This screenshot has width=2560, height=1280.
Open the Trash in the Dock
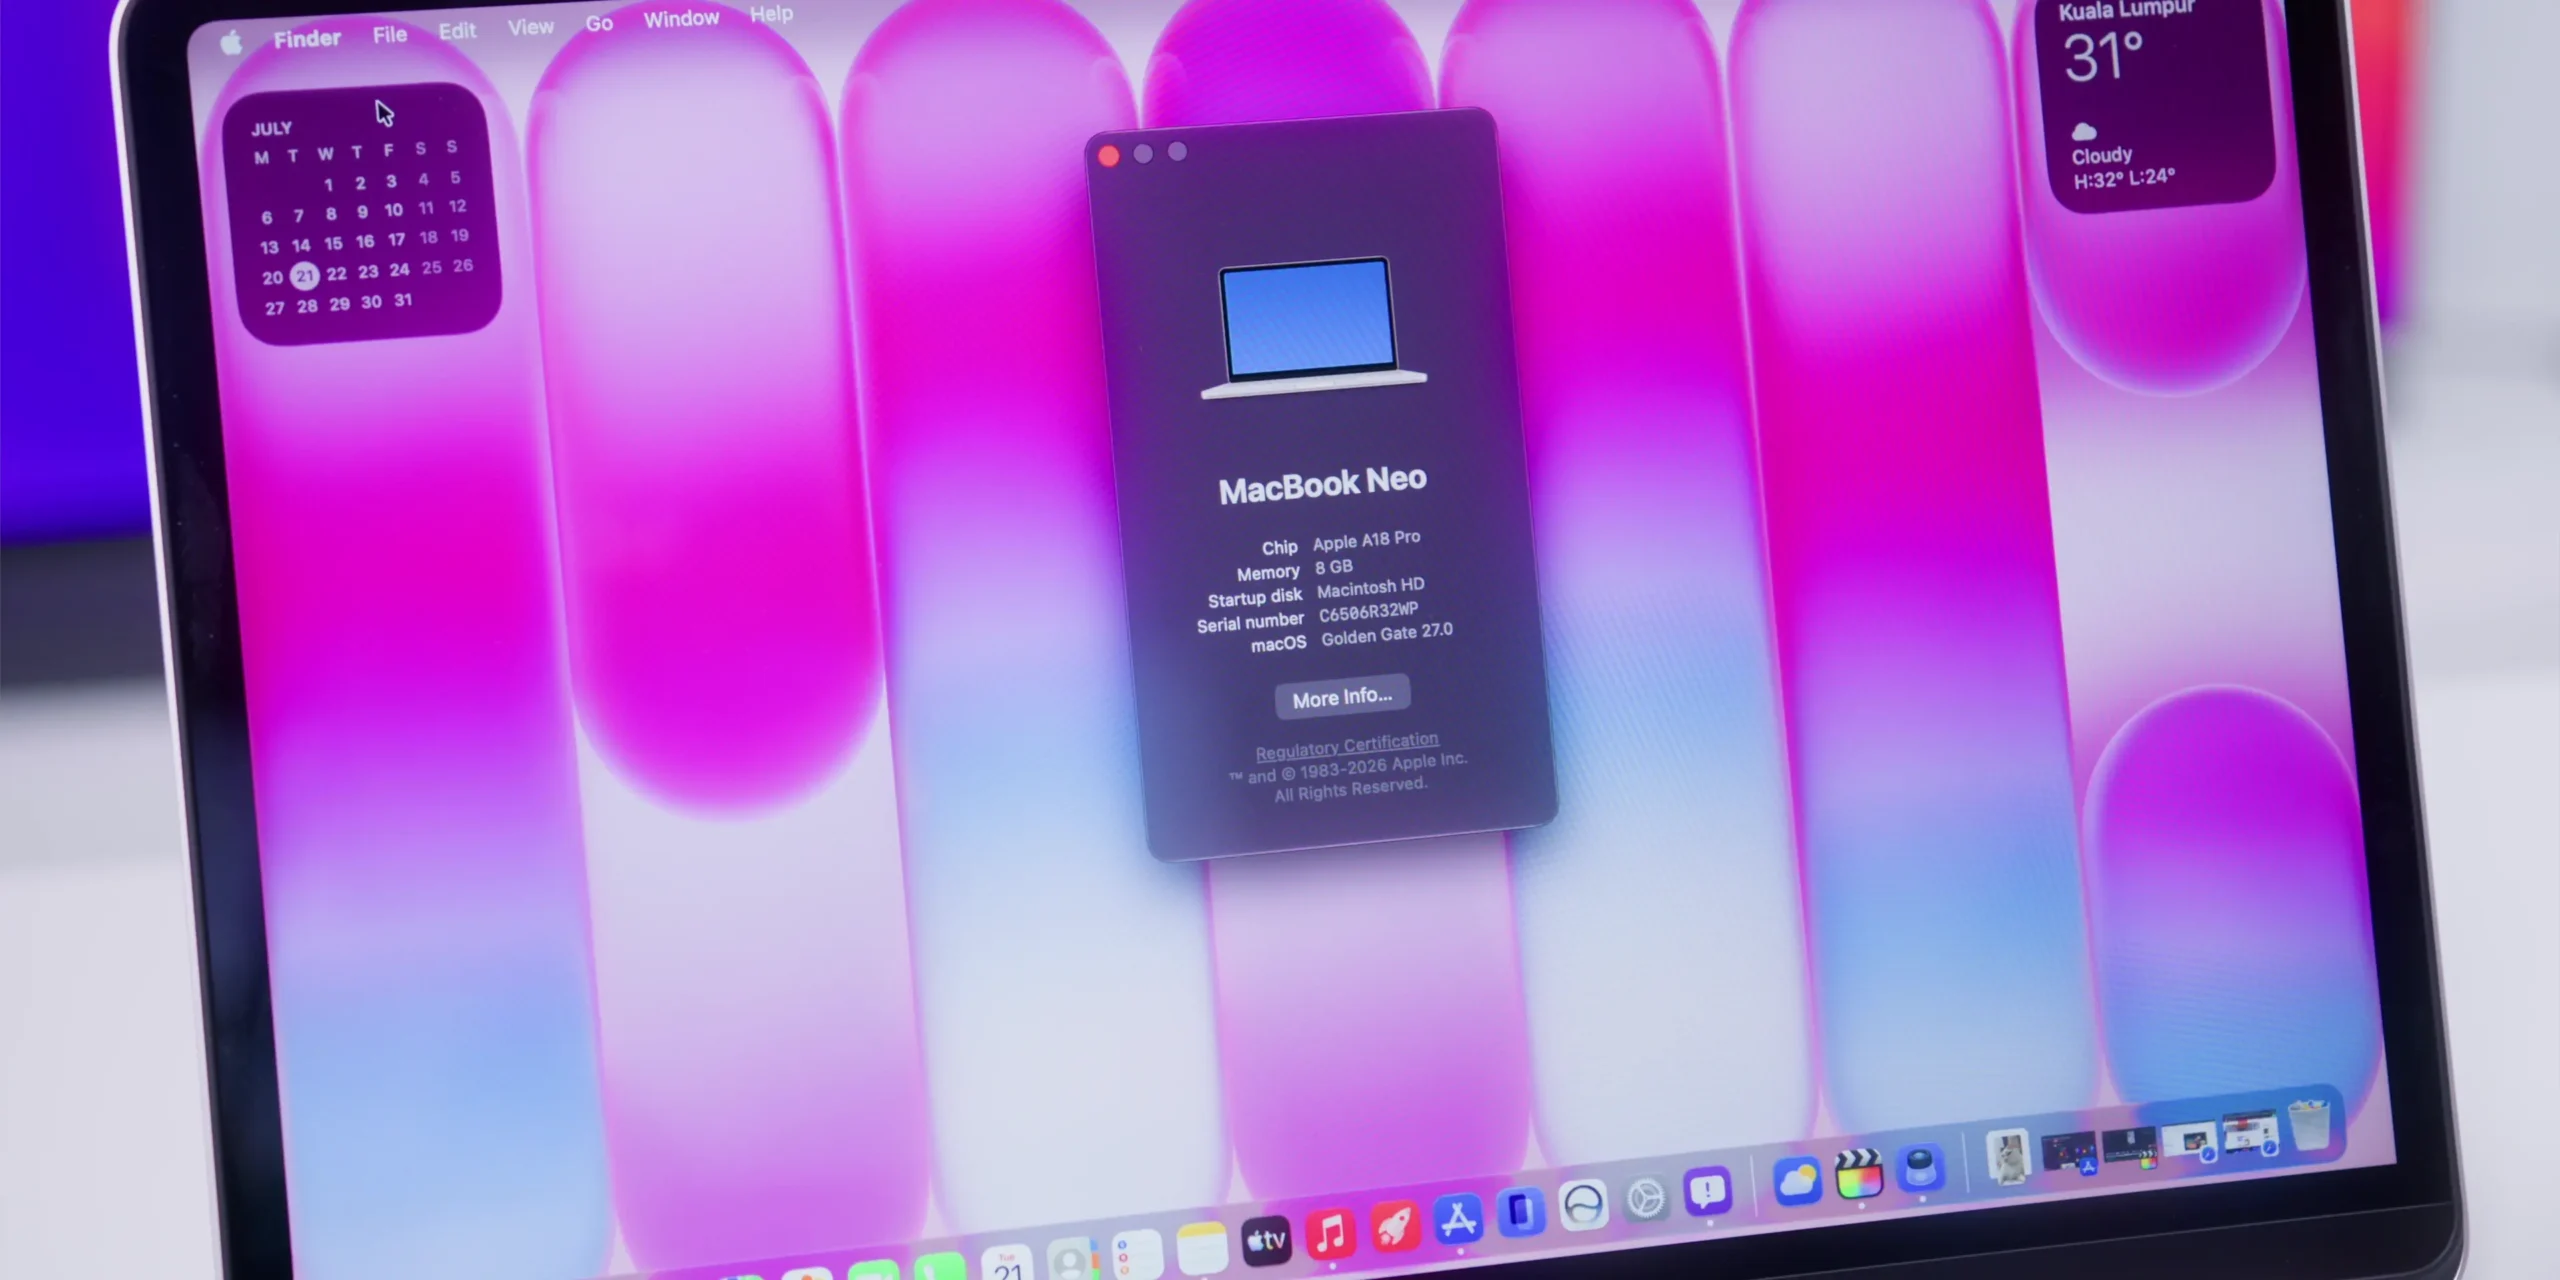click(2310, 1127)
